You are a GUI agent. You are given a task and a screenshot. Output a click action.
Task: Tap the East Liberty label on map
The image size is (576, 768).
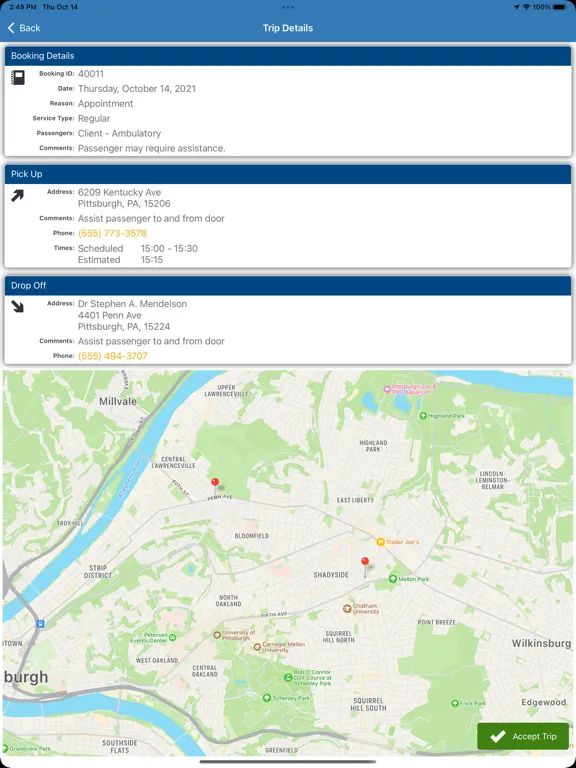[x=355, y=500]
